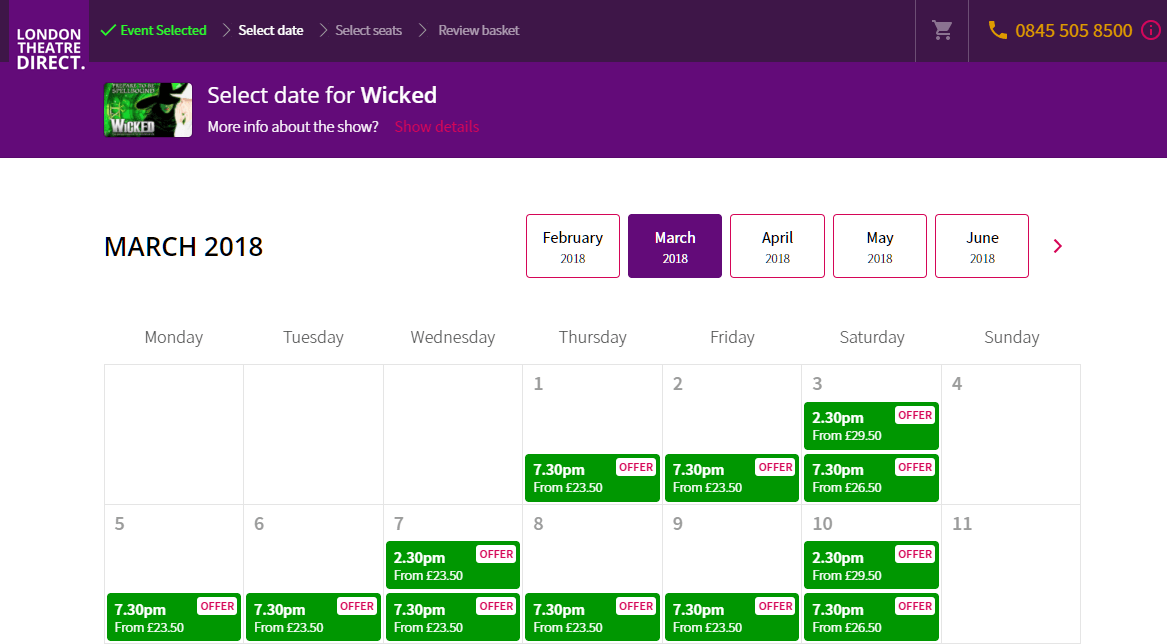
Task: Select Saturday 3 March 7.30pm show
Action: (871, 478)
